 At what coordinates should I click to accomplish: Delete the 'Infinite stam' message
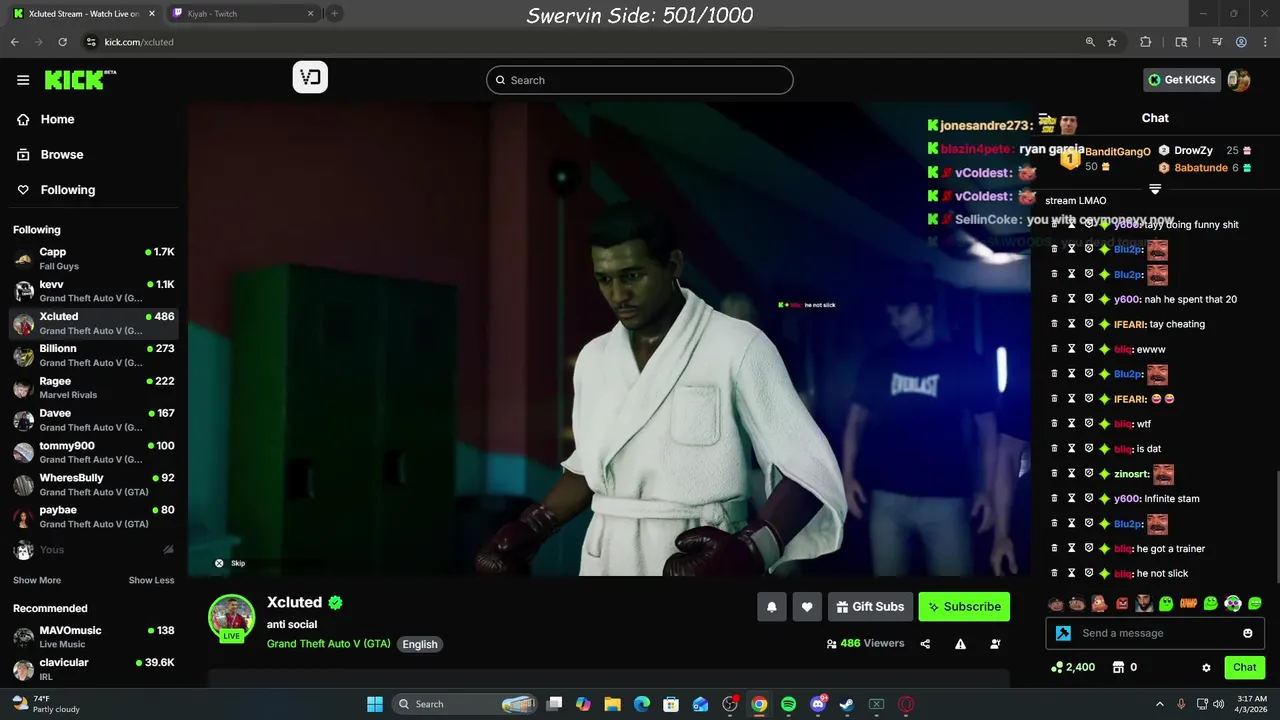click(x=1053, y=498)
